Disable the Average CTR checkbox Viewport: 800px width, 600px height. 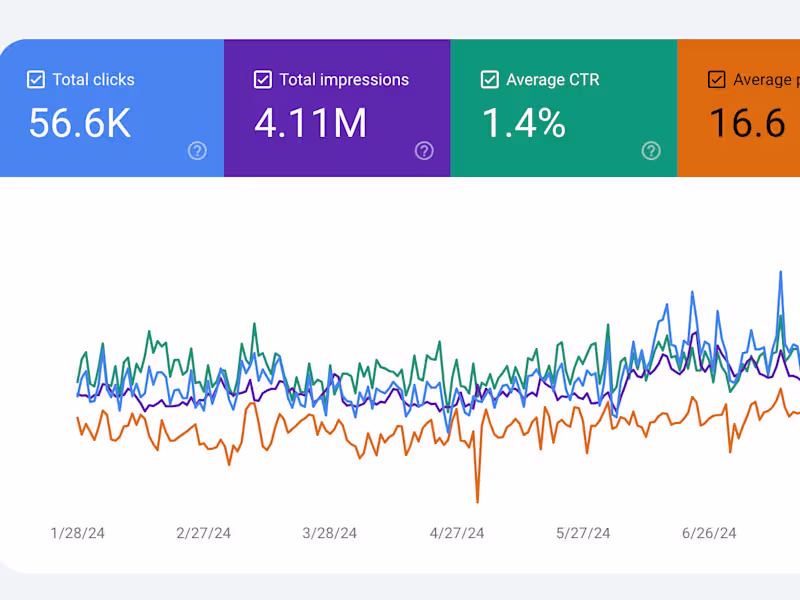coord(490,80)
